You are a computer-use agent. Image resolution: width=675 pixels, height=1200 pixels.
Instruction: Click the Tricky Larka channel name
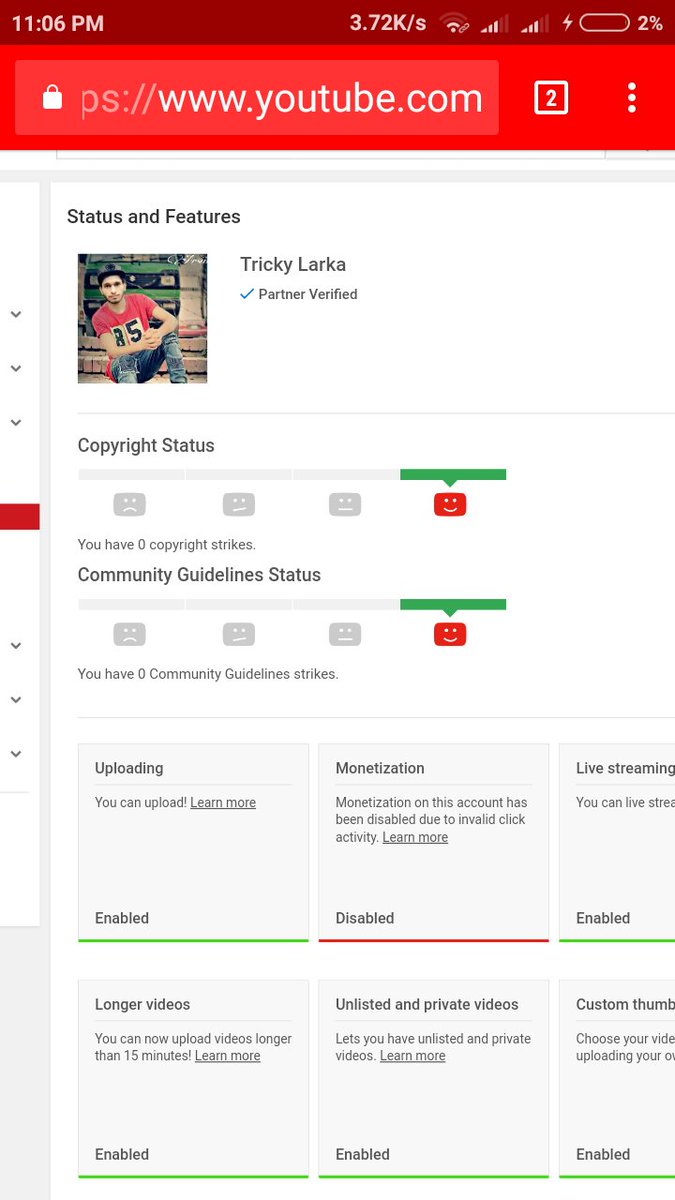click(293, 264)
